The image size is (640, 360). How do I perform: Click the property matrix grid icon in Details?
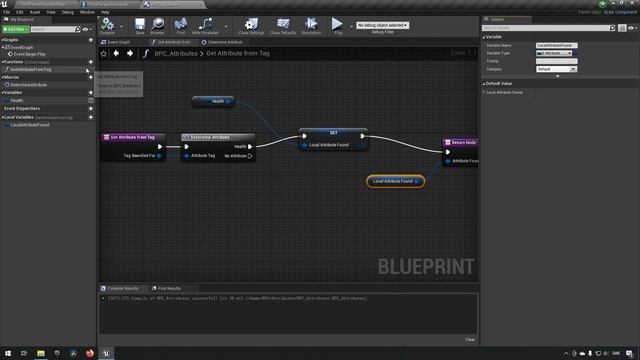coord(622,28)
